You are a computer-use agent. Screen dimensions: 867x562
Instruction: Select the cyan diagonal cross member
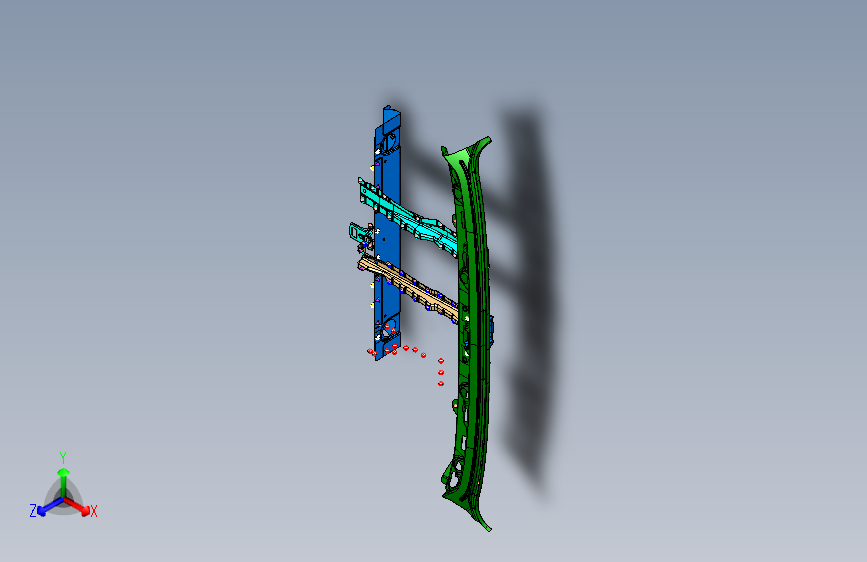[409, 218]
